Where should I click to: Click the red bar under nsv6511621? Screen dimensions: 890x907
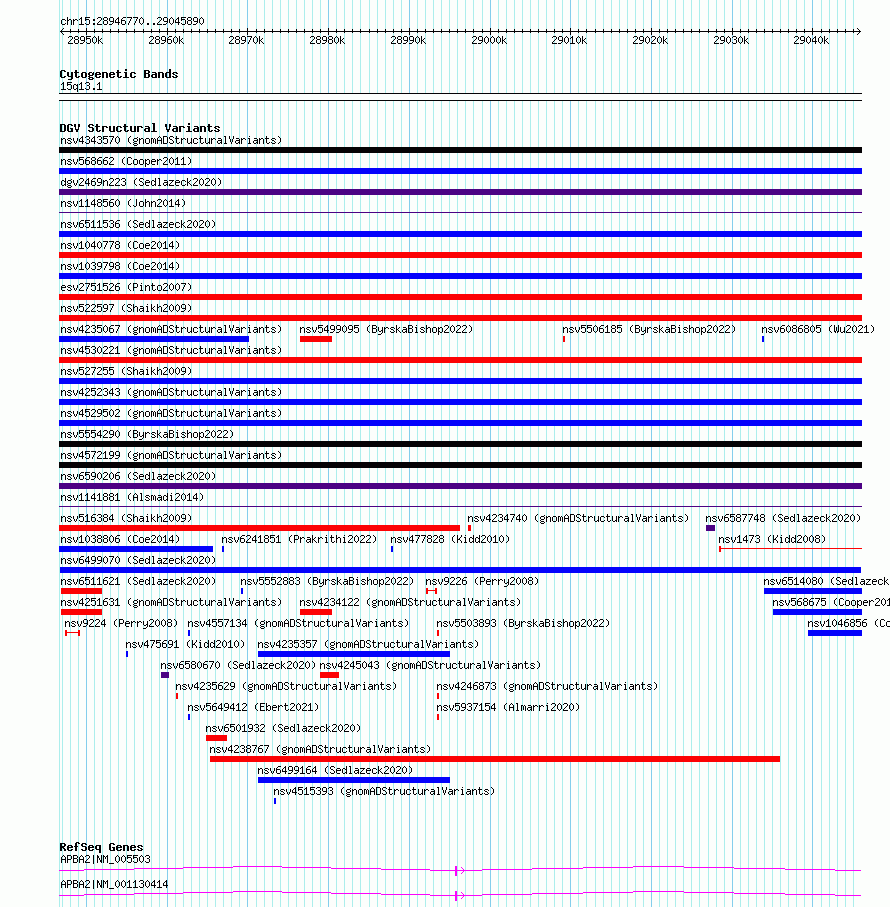tap(82, 591)
